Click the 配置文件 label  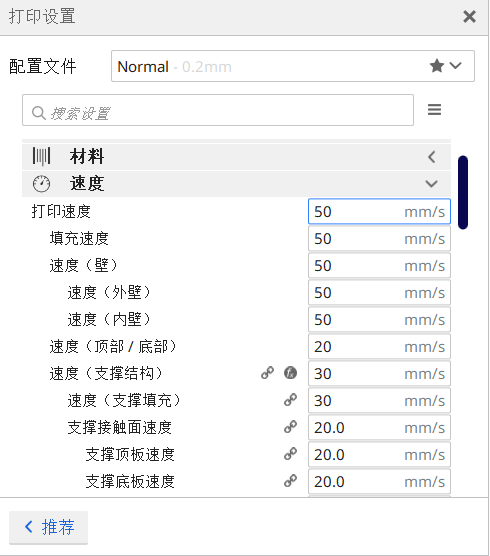(43, 66)
